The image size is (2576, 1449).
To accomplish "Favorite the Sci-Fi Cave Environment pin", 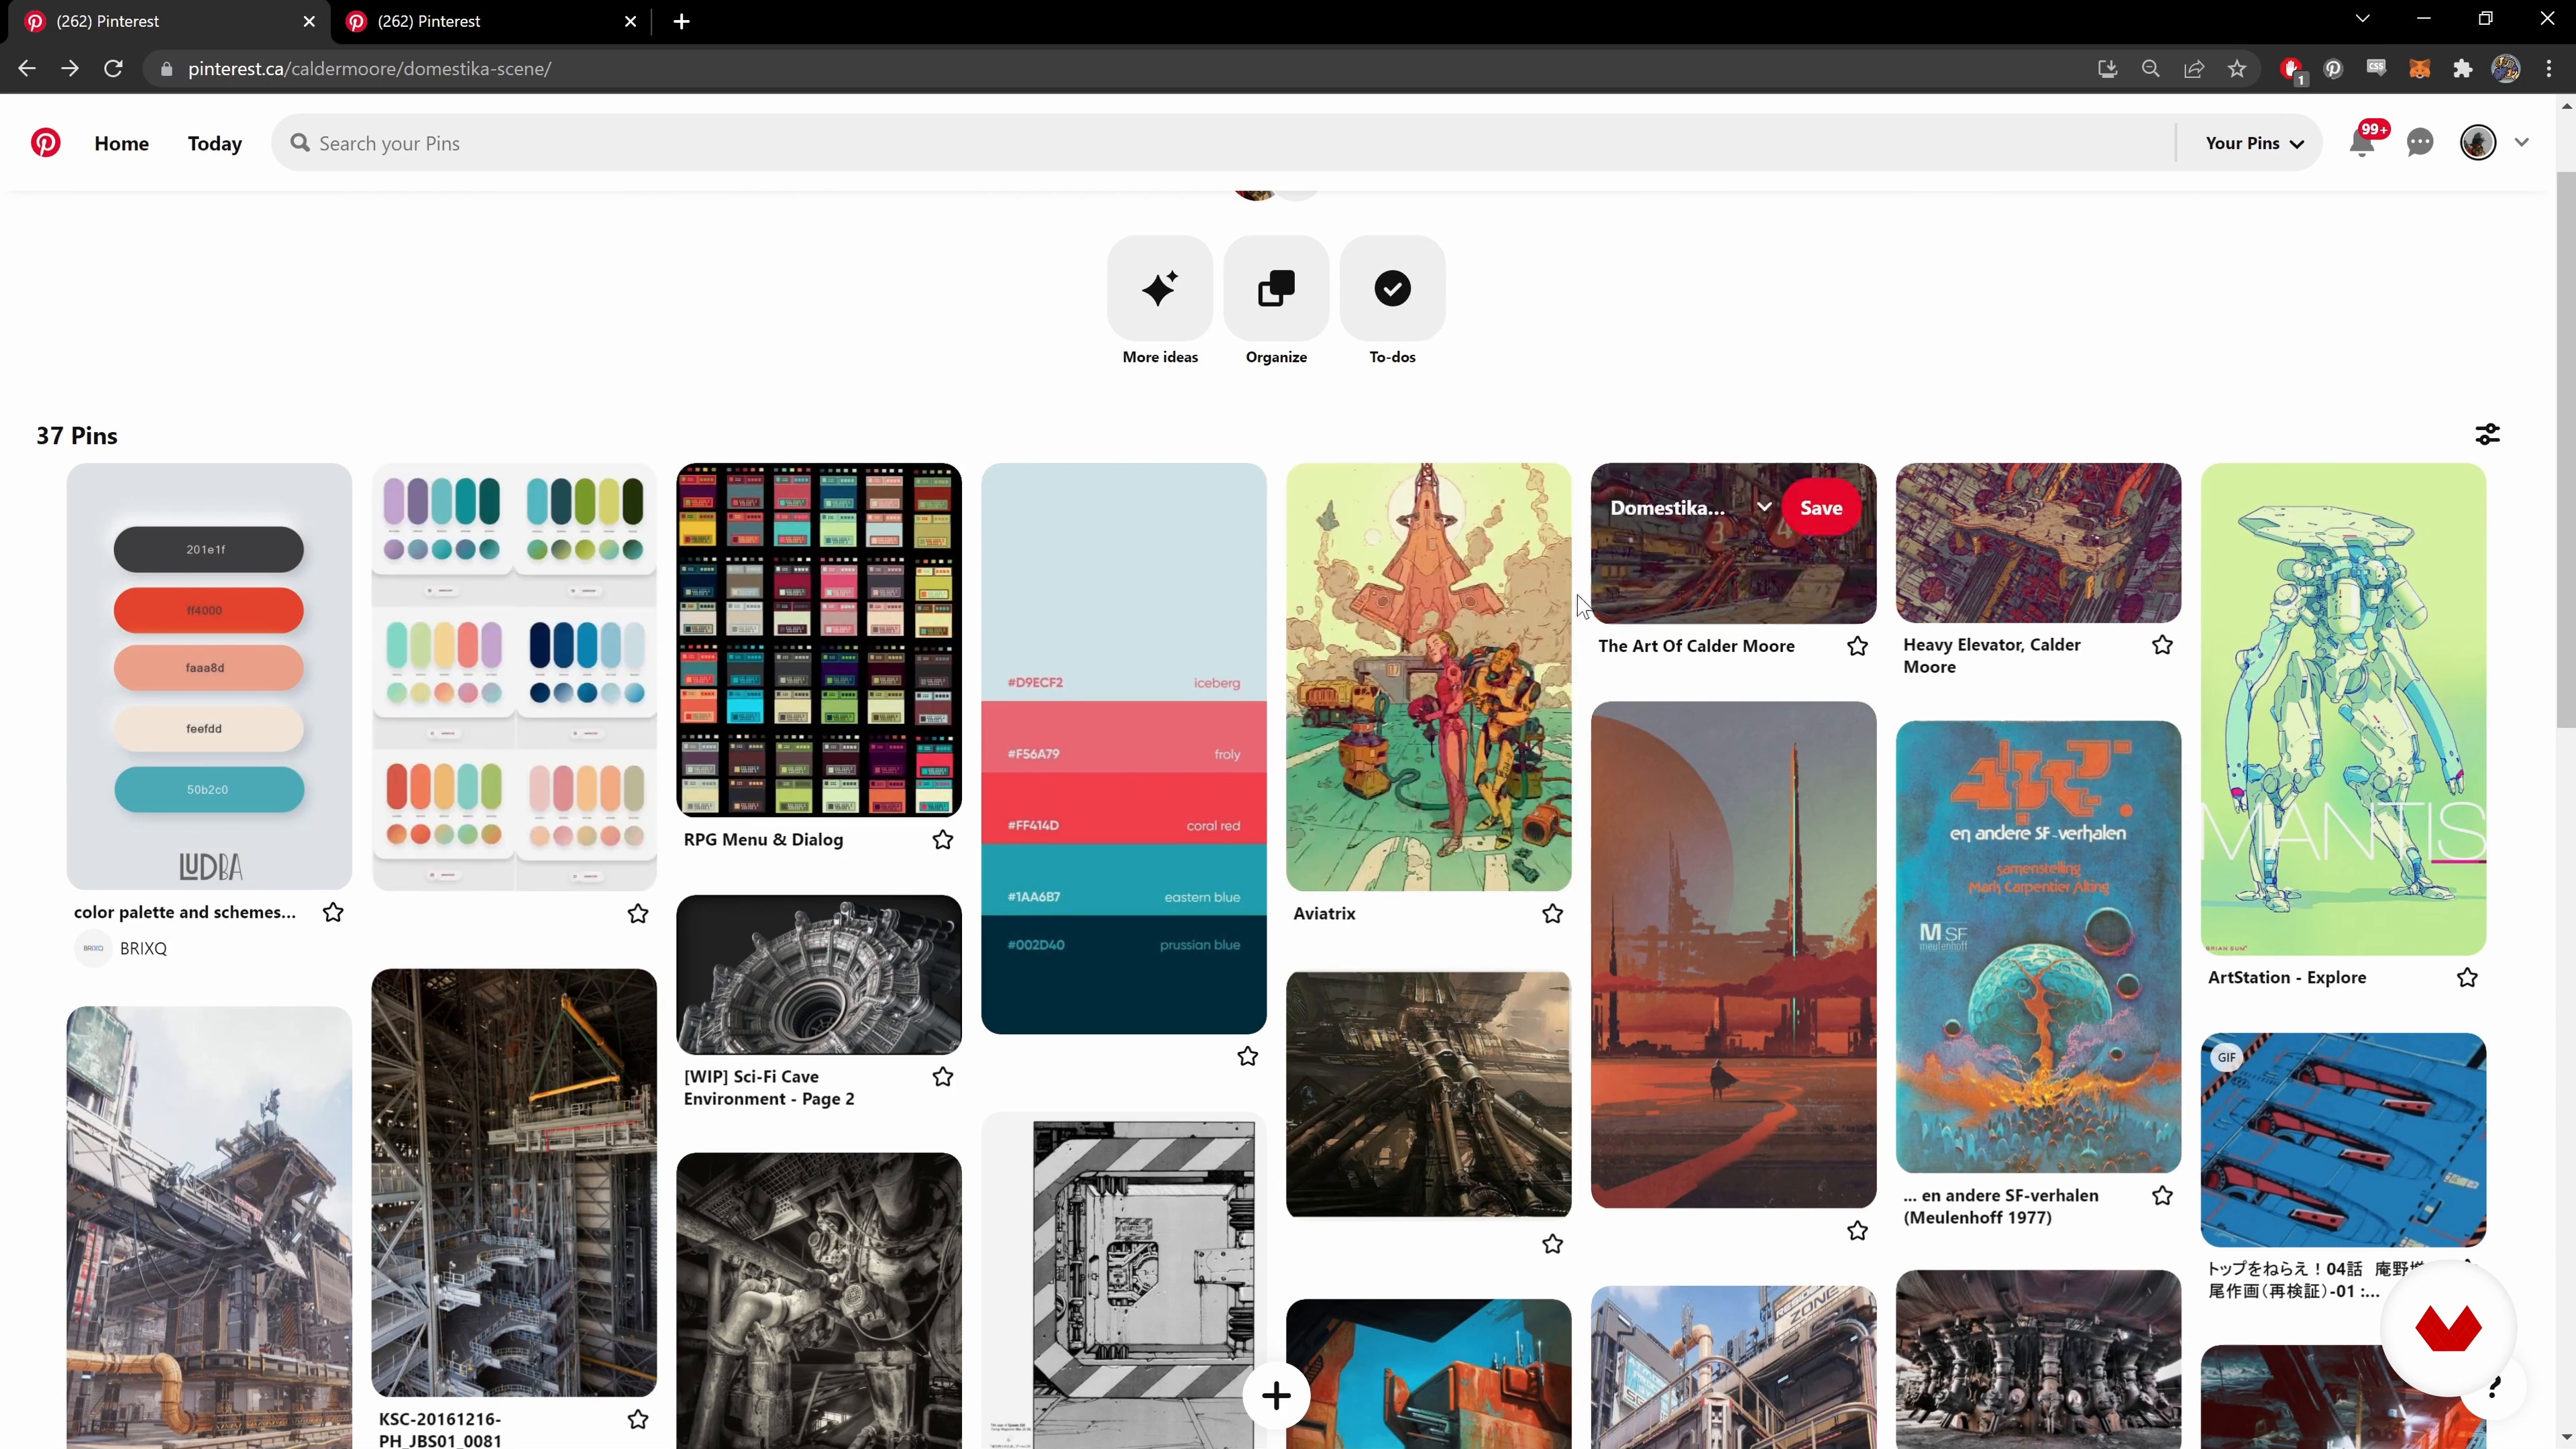I will [x=943, y=1077].
